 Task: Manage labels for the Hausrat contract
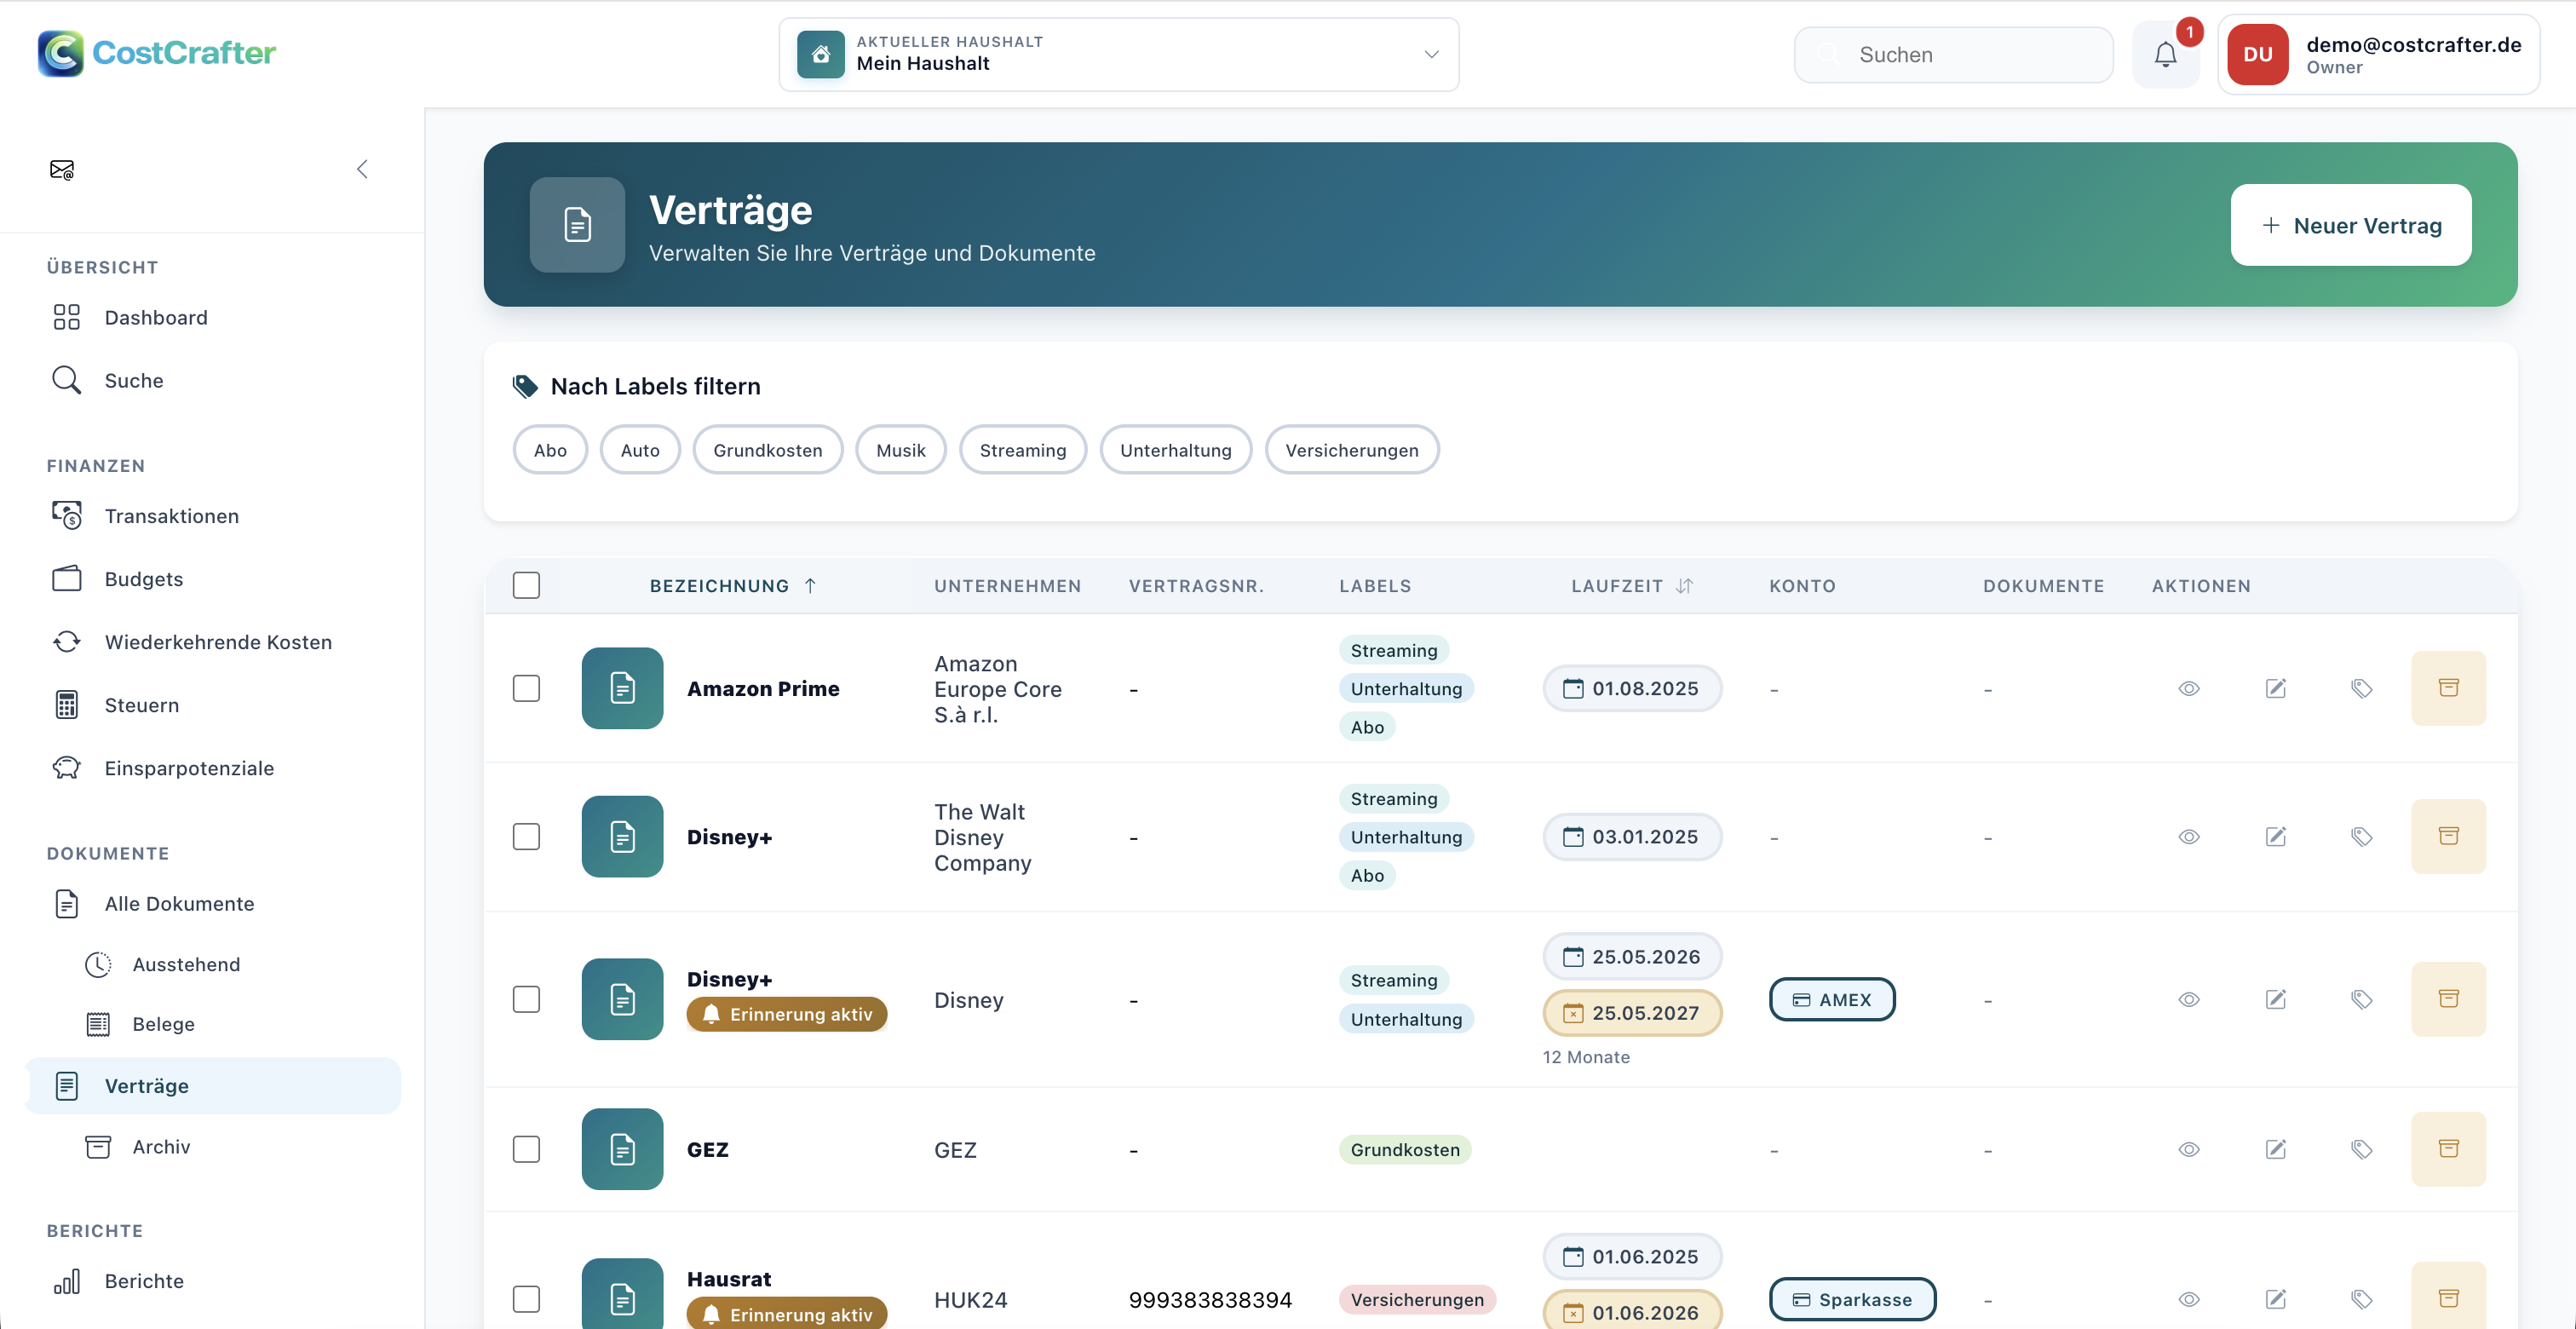point(2361,1300)
